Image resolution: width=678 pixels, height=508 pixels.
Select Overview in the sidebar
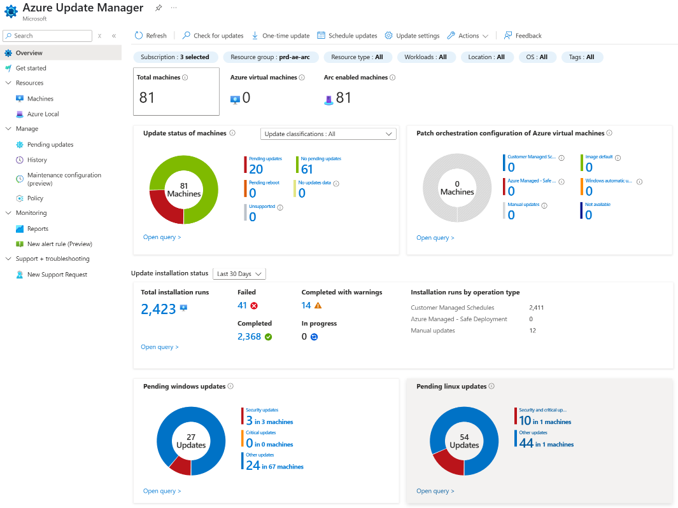pos(61,53)
